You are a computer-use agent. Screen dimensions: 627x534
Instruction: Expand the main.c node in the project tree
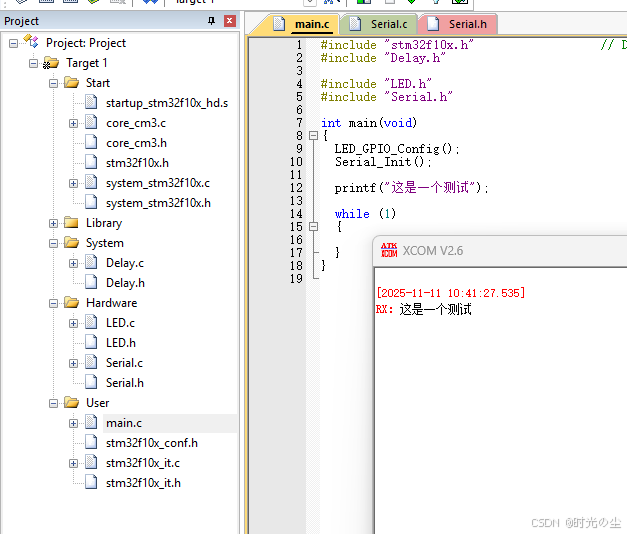(73, 423)
